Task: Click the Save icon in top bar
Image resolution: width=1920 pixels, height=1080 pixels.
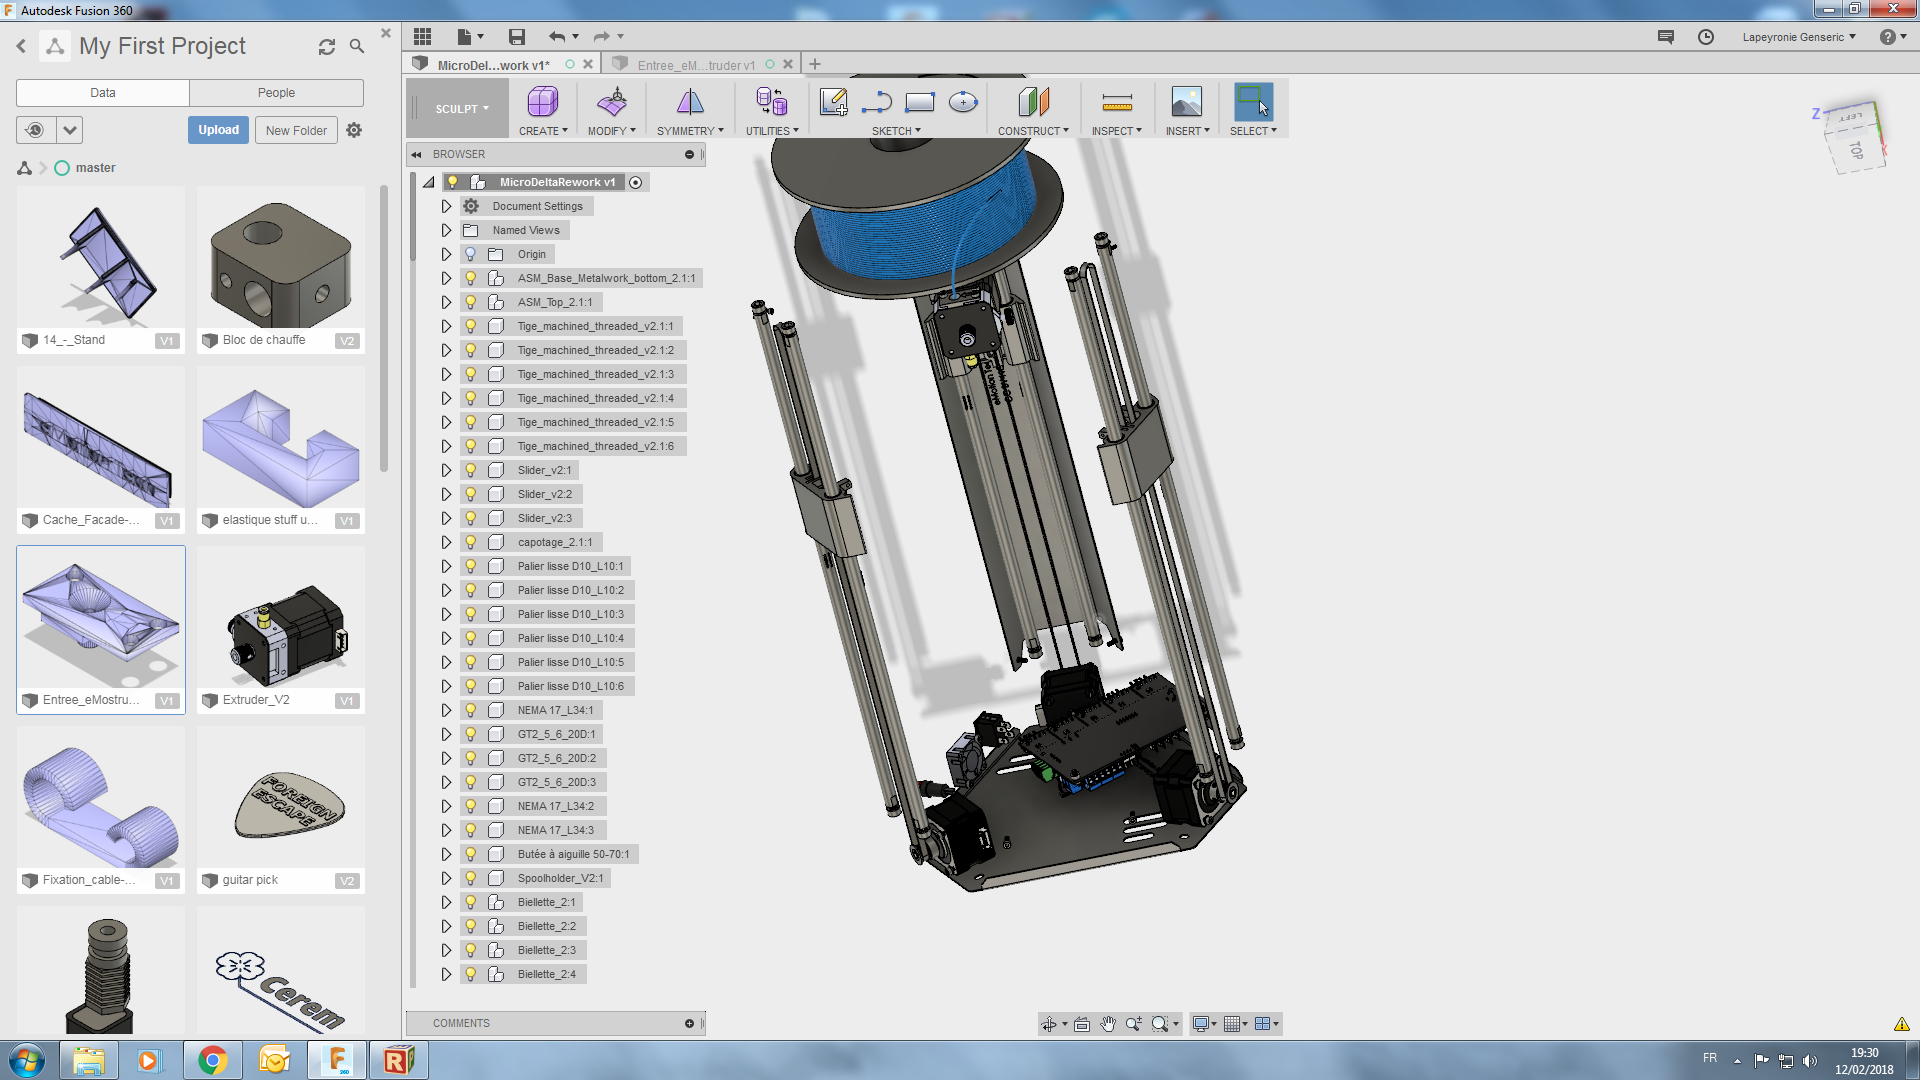Action: 516,37
